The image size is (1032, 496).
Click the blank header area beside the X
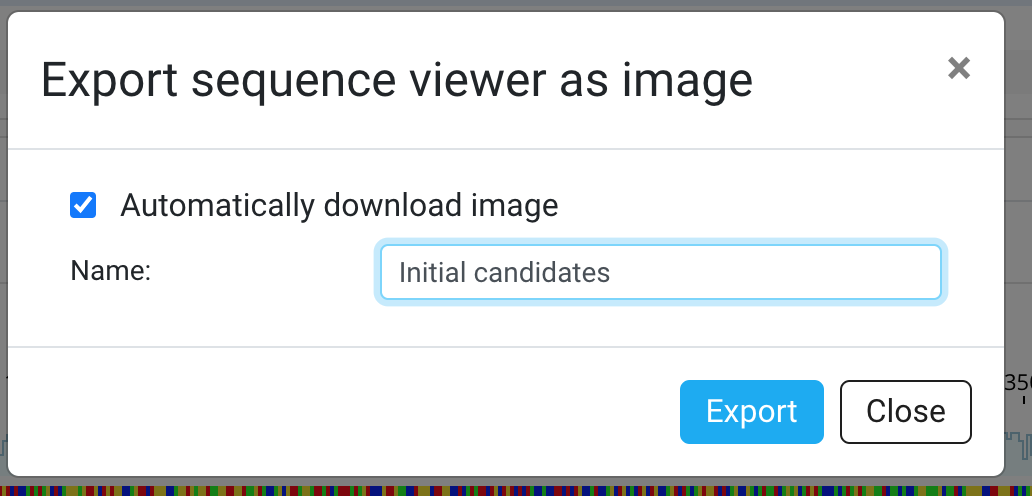[x=849, y=80]
